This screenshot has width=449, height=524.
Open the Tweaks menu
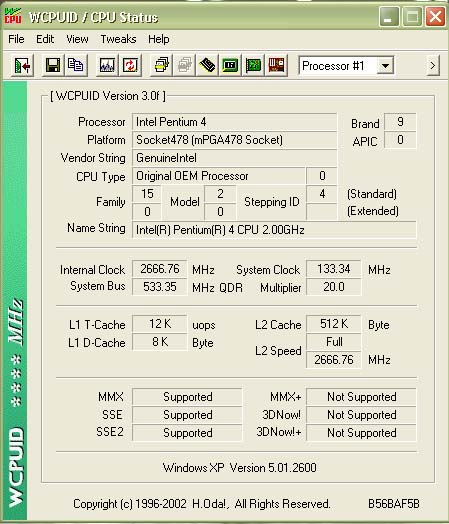coord(118,39)
